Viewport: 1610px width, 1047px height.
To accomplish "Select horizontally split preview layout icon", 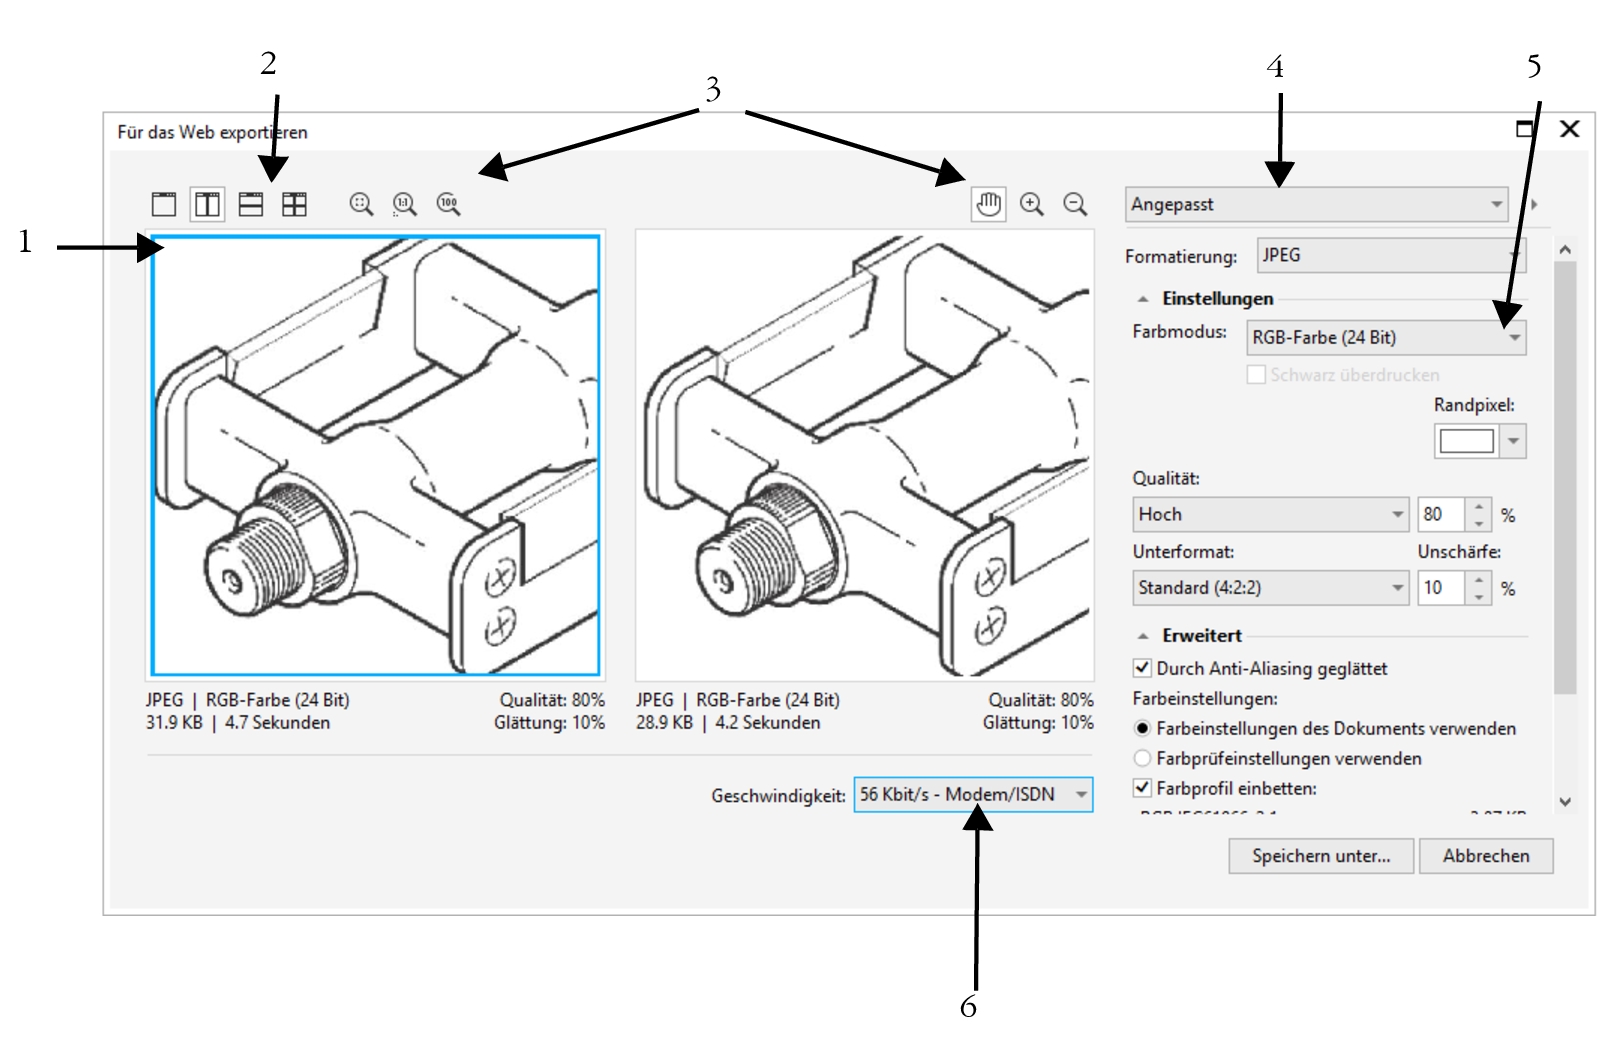I will (x=251, y=204).
